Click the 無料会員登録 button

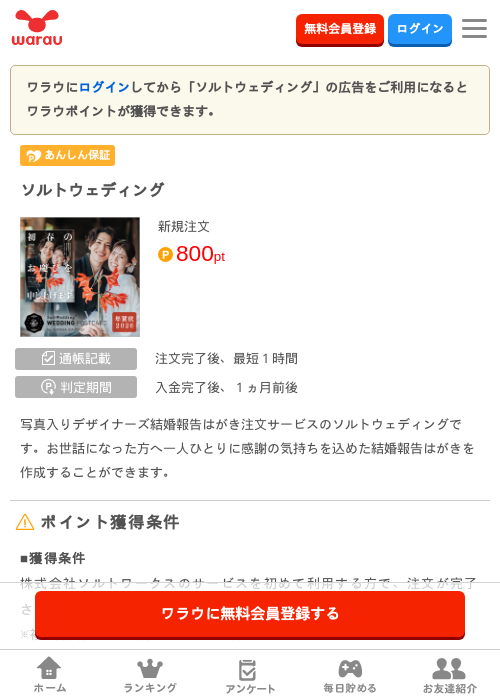point(340,29)
